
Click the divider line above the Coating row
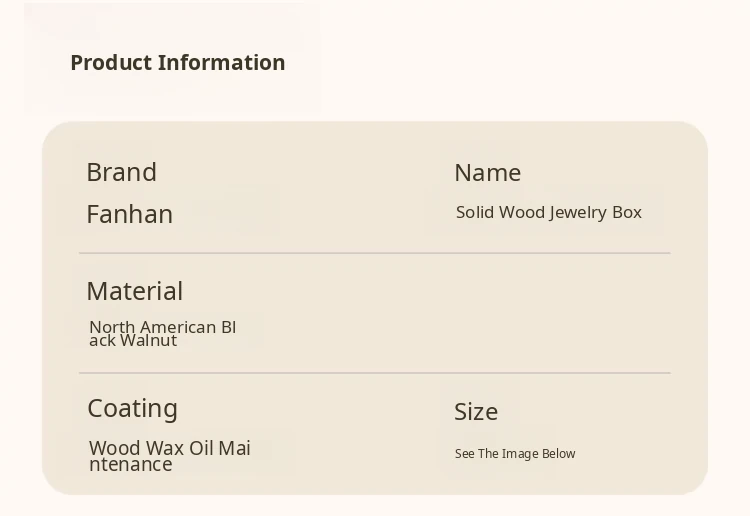click(374, 373)
